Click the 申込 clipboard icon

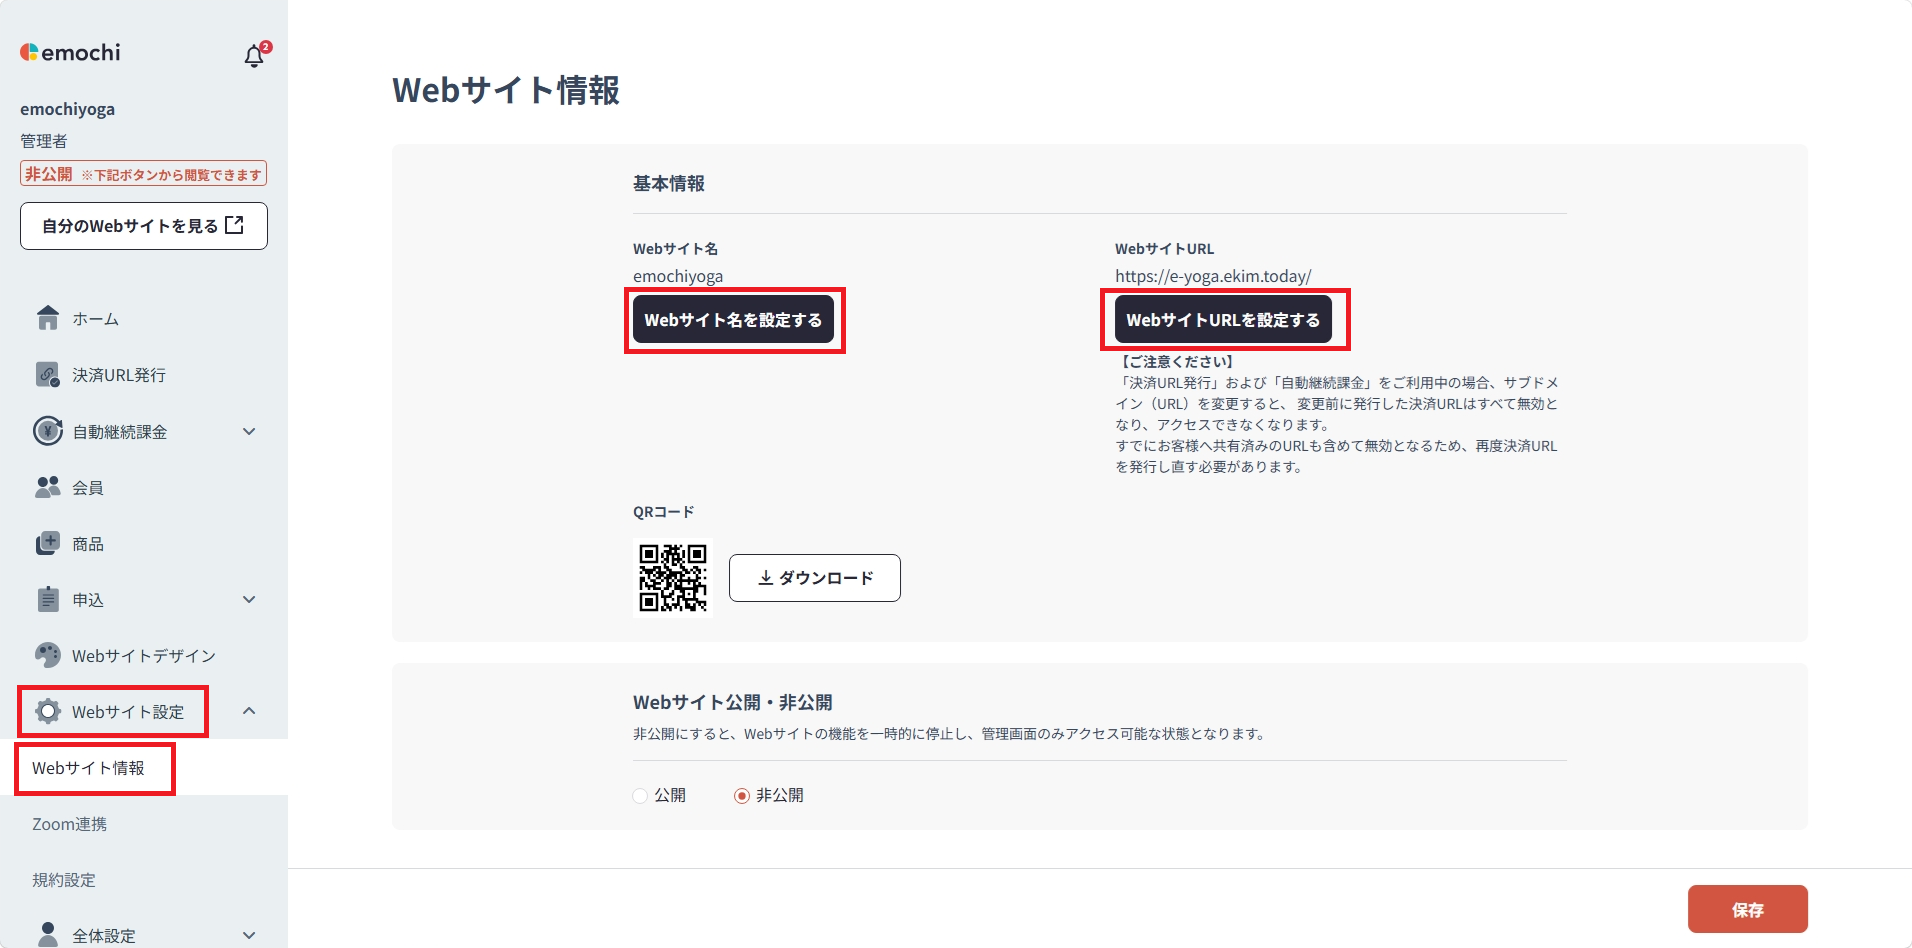click(x=48, y=599)
